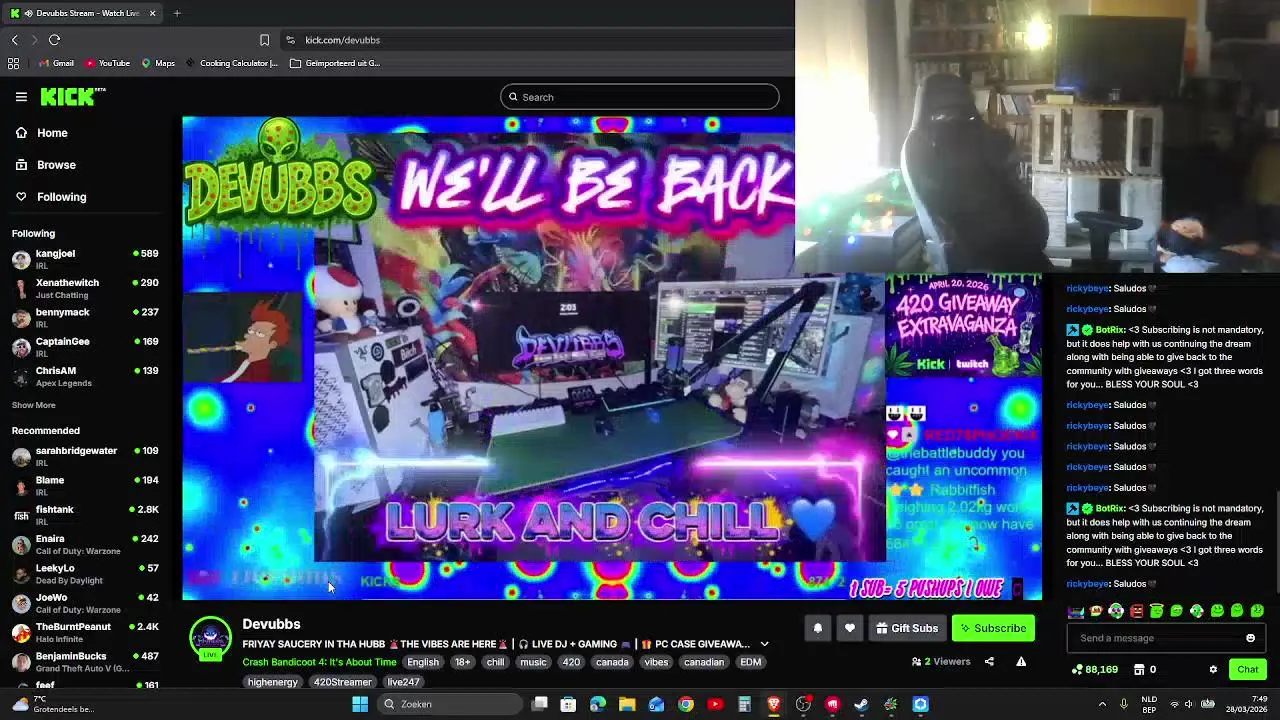
Task: Open a new browser tab
Action: point(177,13)
